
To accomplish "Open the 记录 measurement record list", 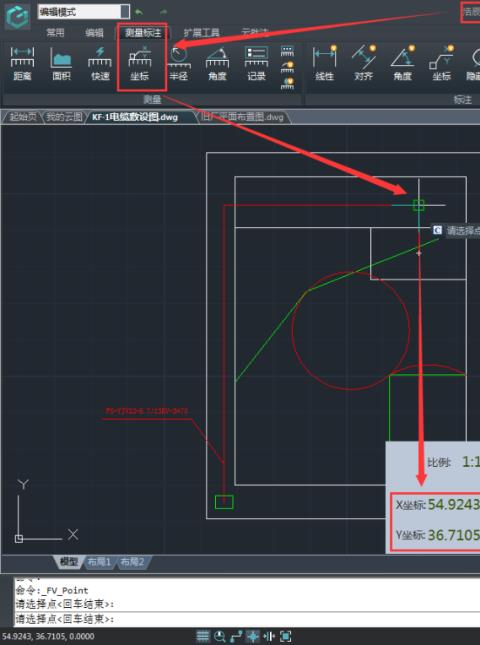I will (x=256, y=64).
